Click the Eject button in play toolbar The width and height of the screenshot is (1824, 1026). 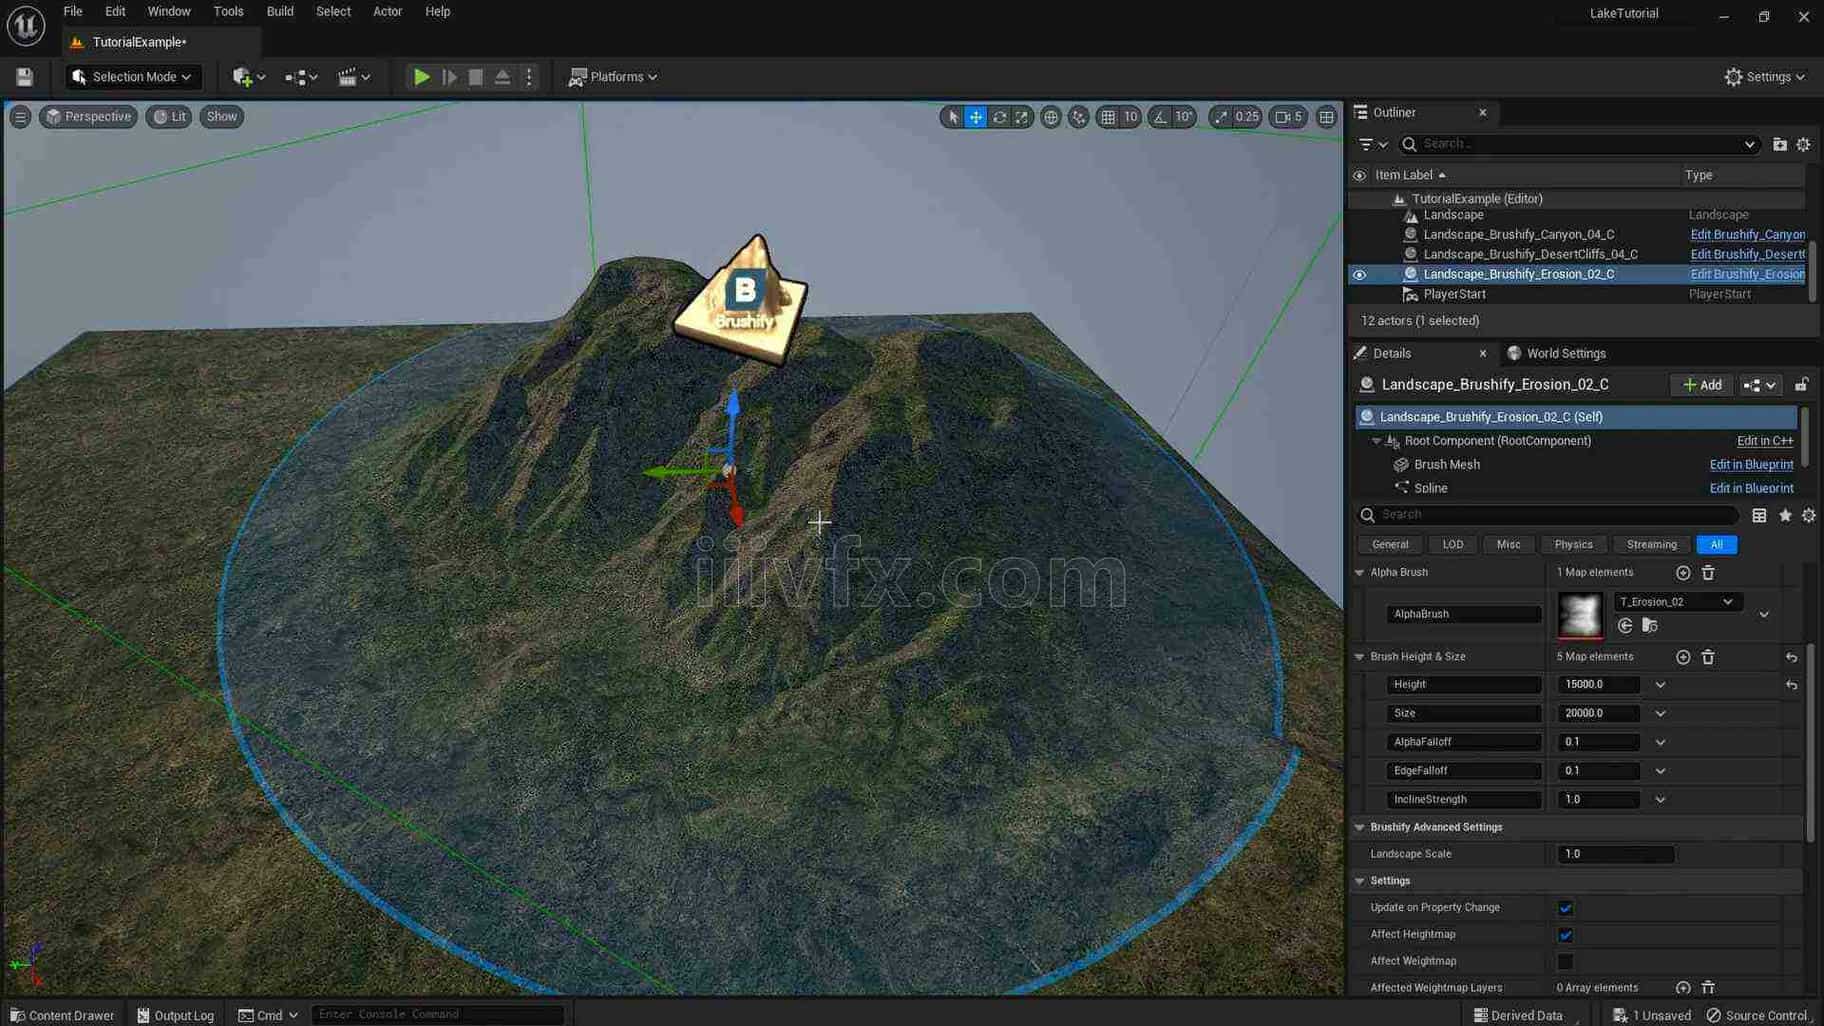coord(503,77)
